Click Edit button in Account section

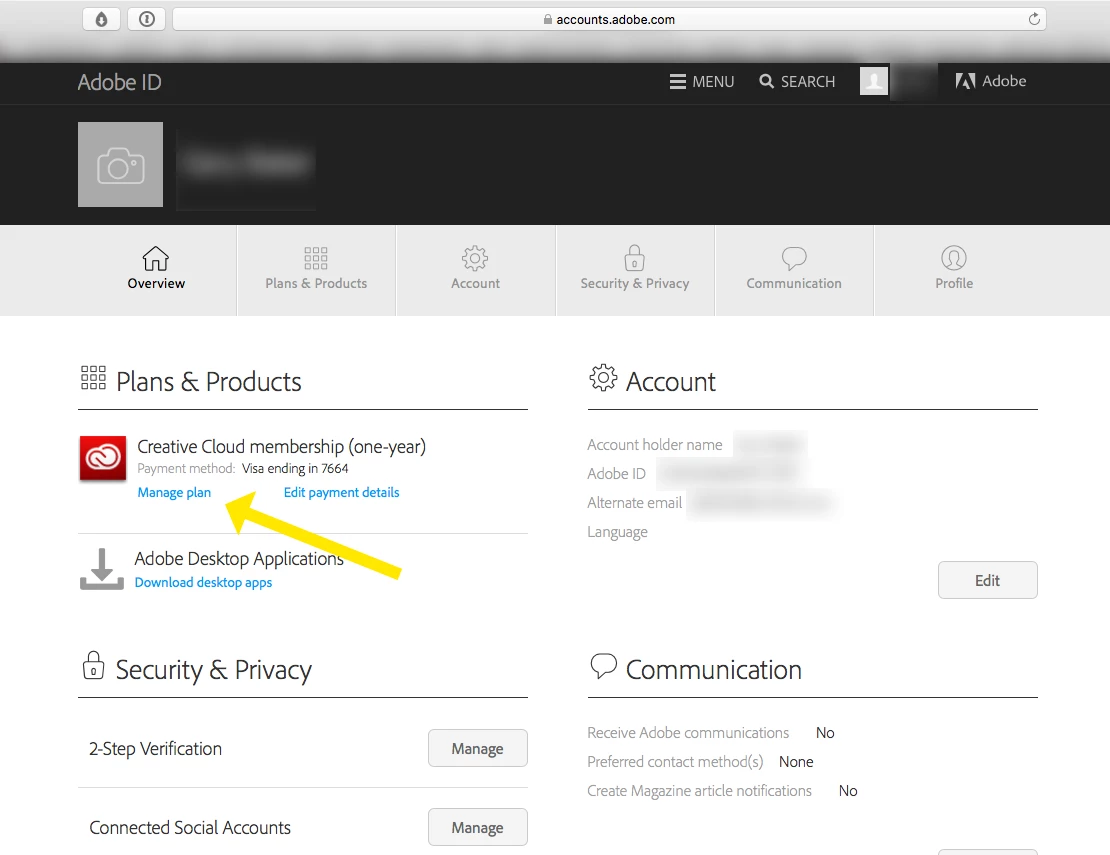[988, 580]
